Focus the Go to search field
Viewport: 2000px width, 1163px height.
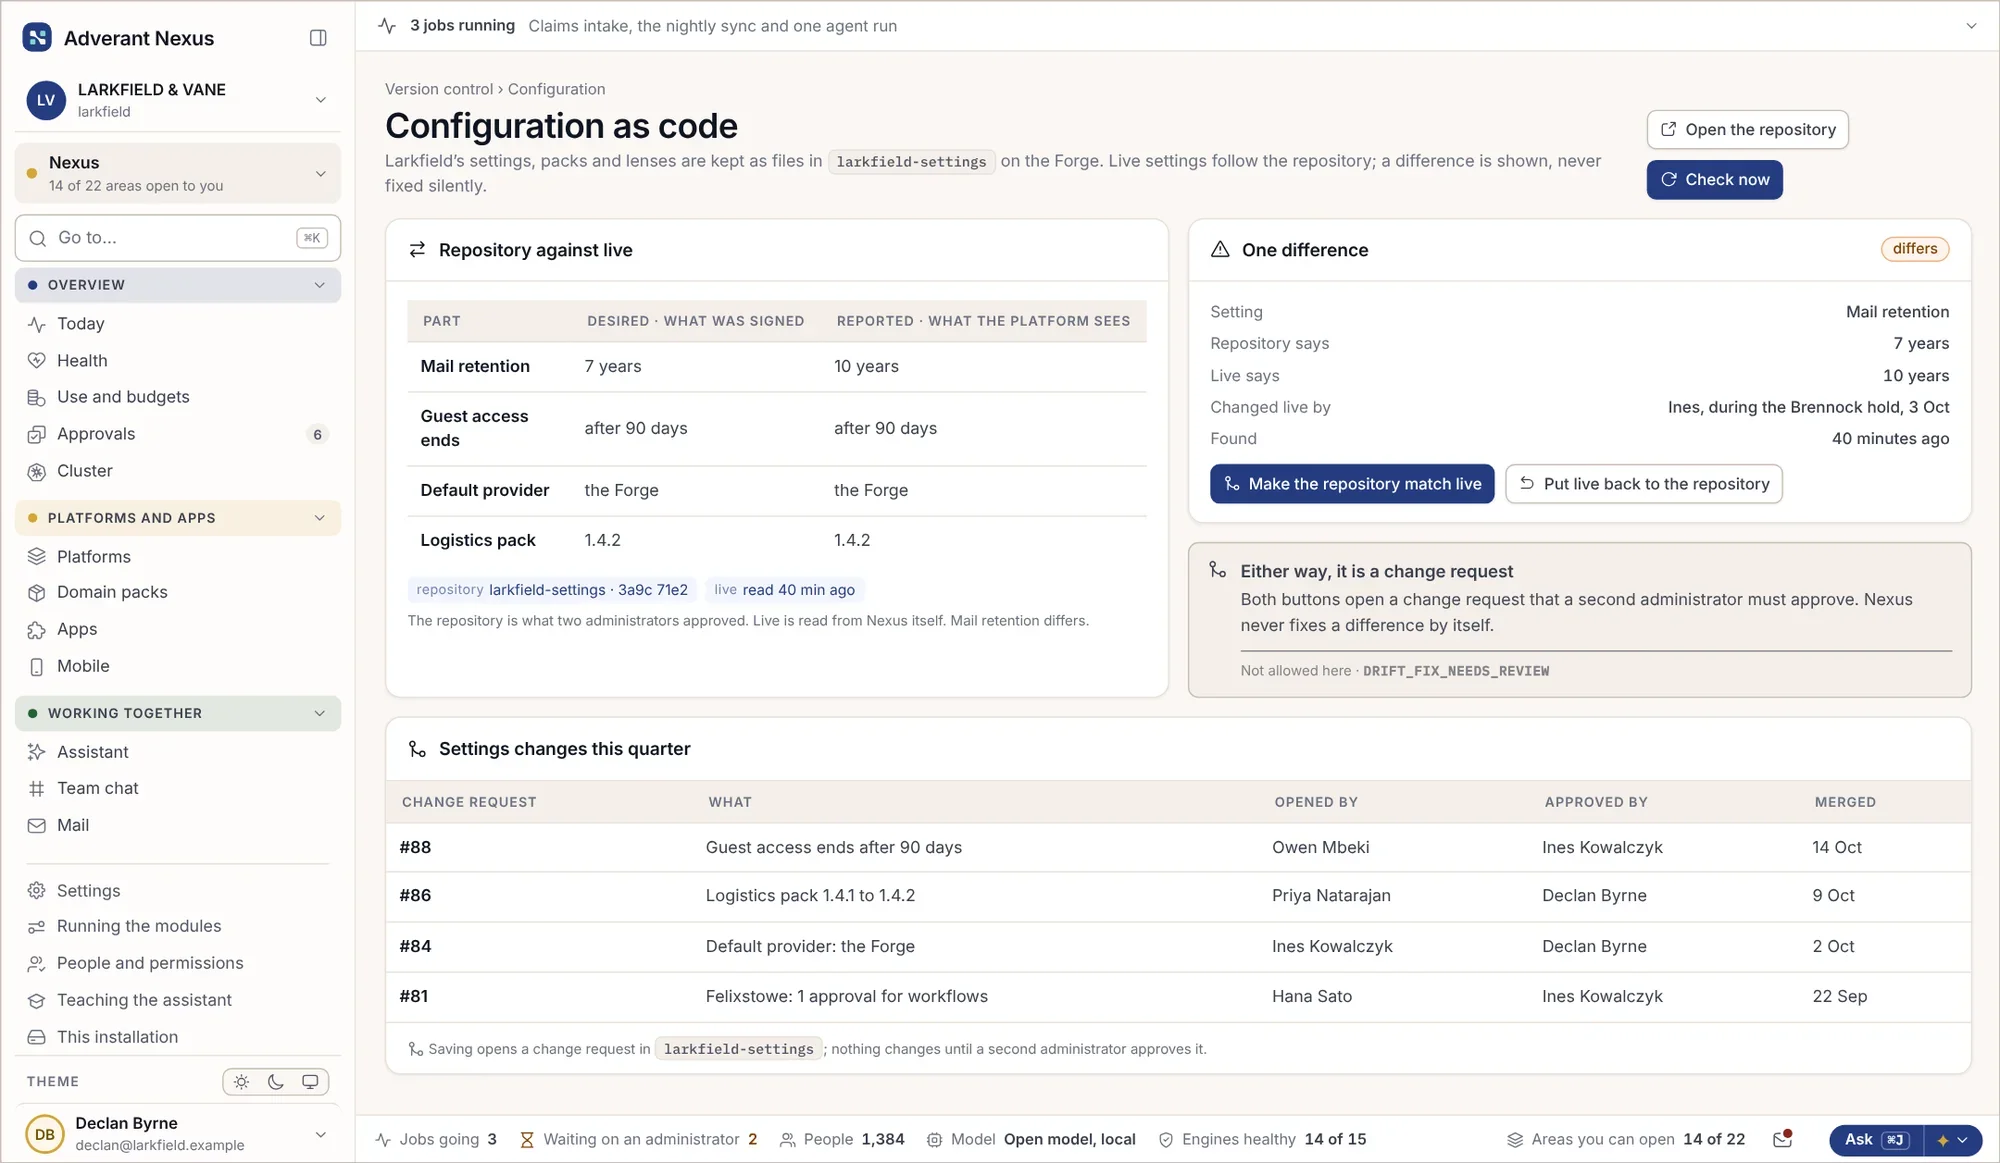(178, 238)
